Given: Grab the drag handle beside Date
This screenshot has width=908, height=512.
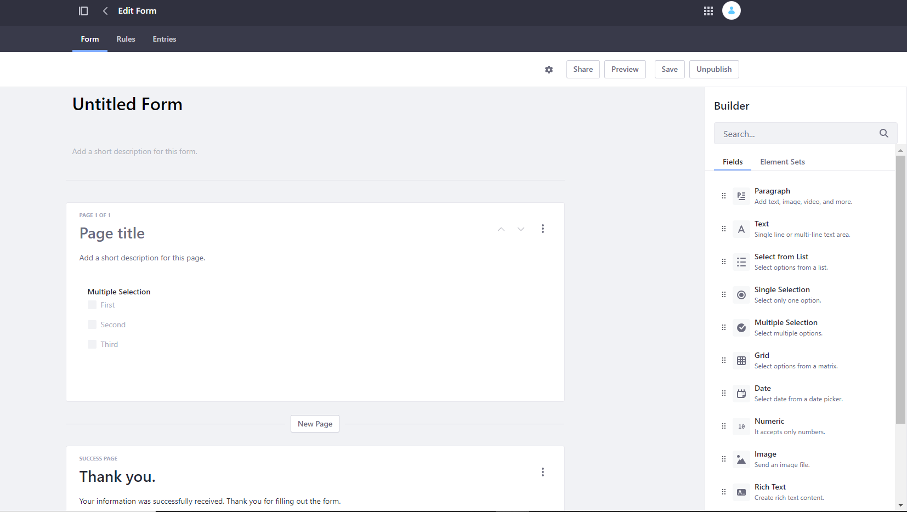Looking at the screenshot, I should [x=723, y=393].
